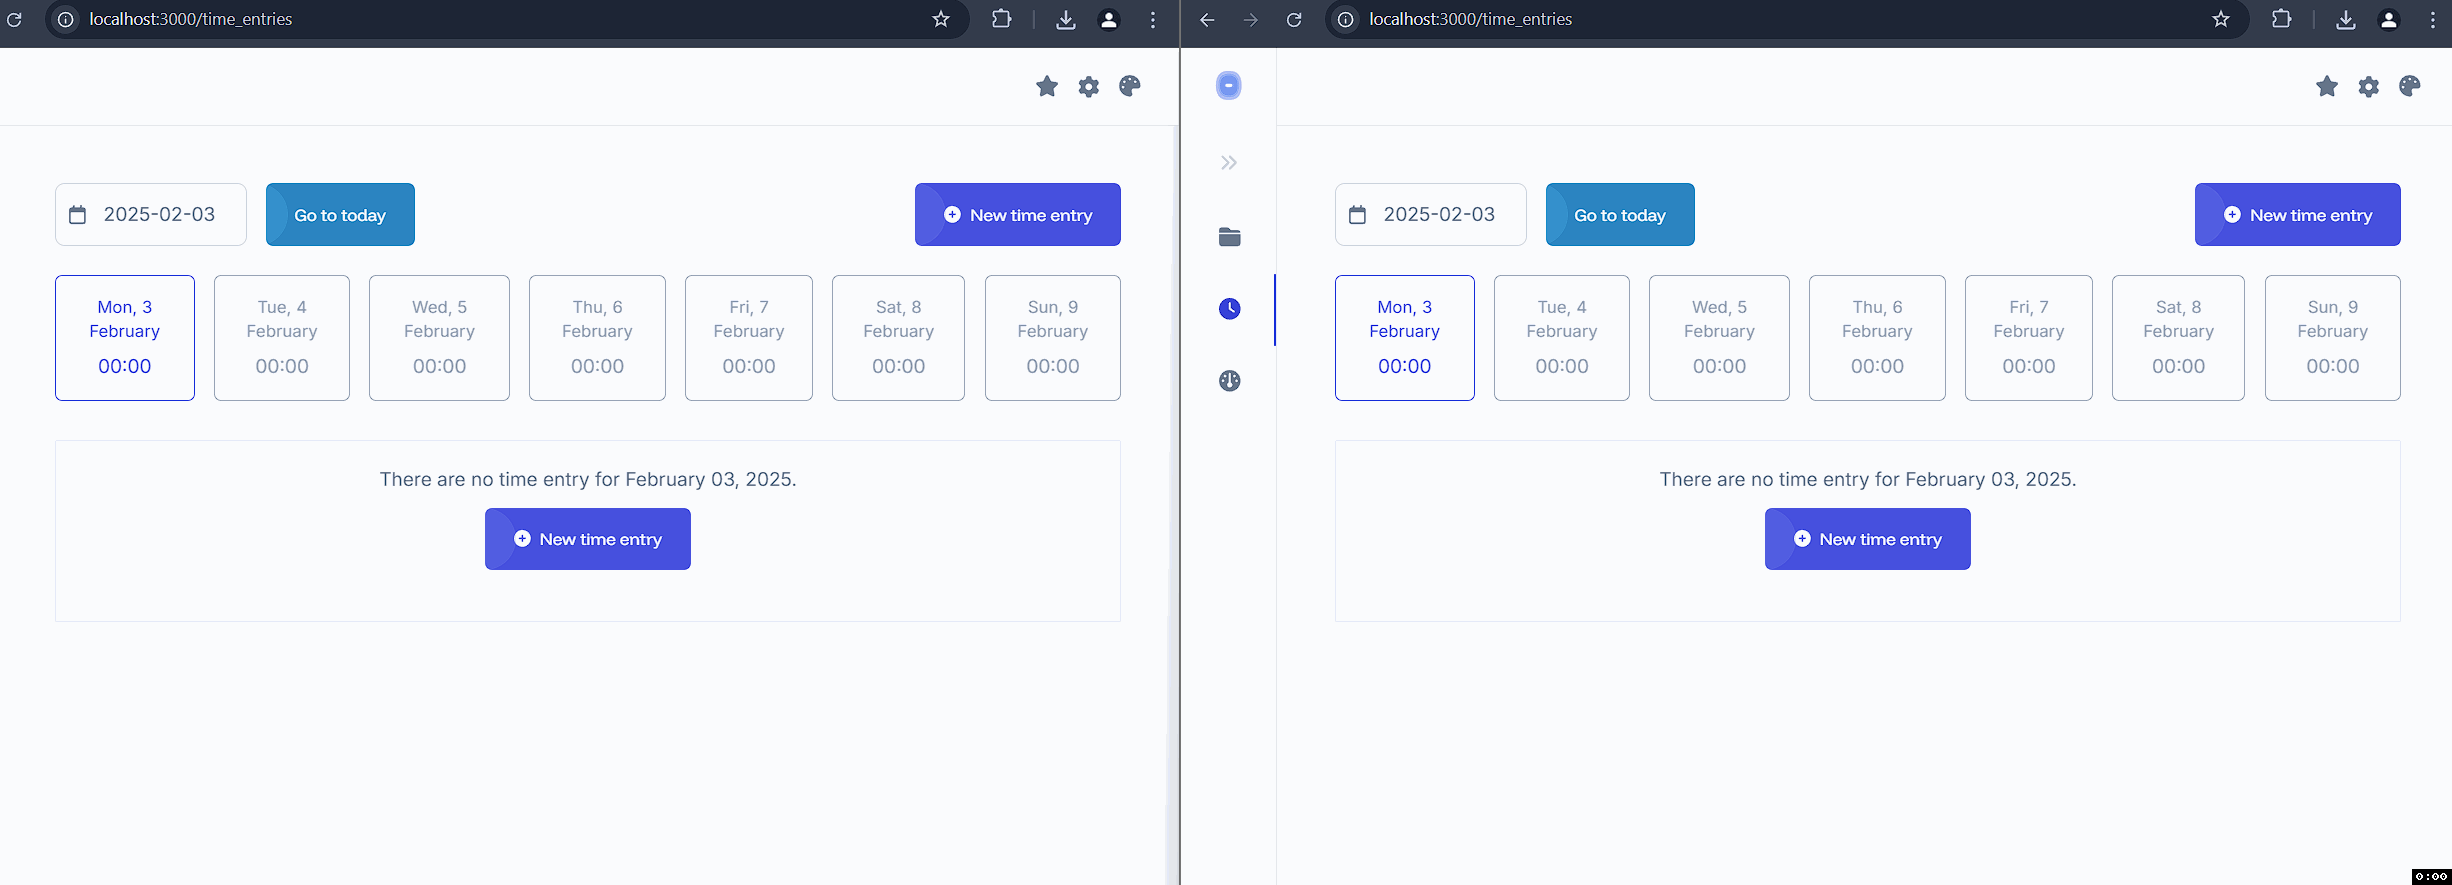Click Go to today in left window
The height and width of the screenshot is (885, 2452).
click(340, 214)
